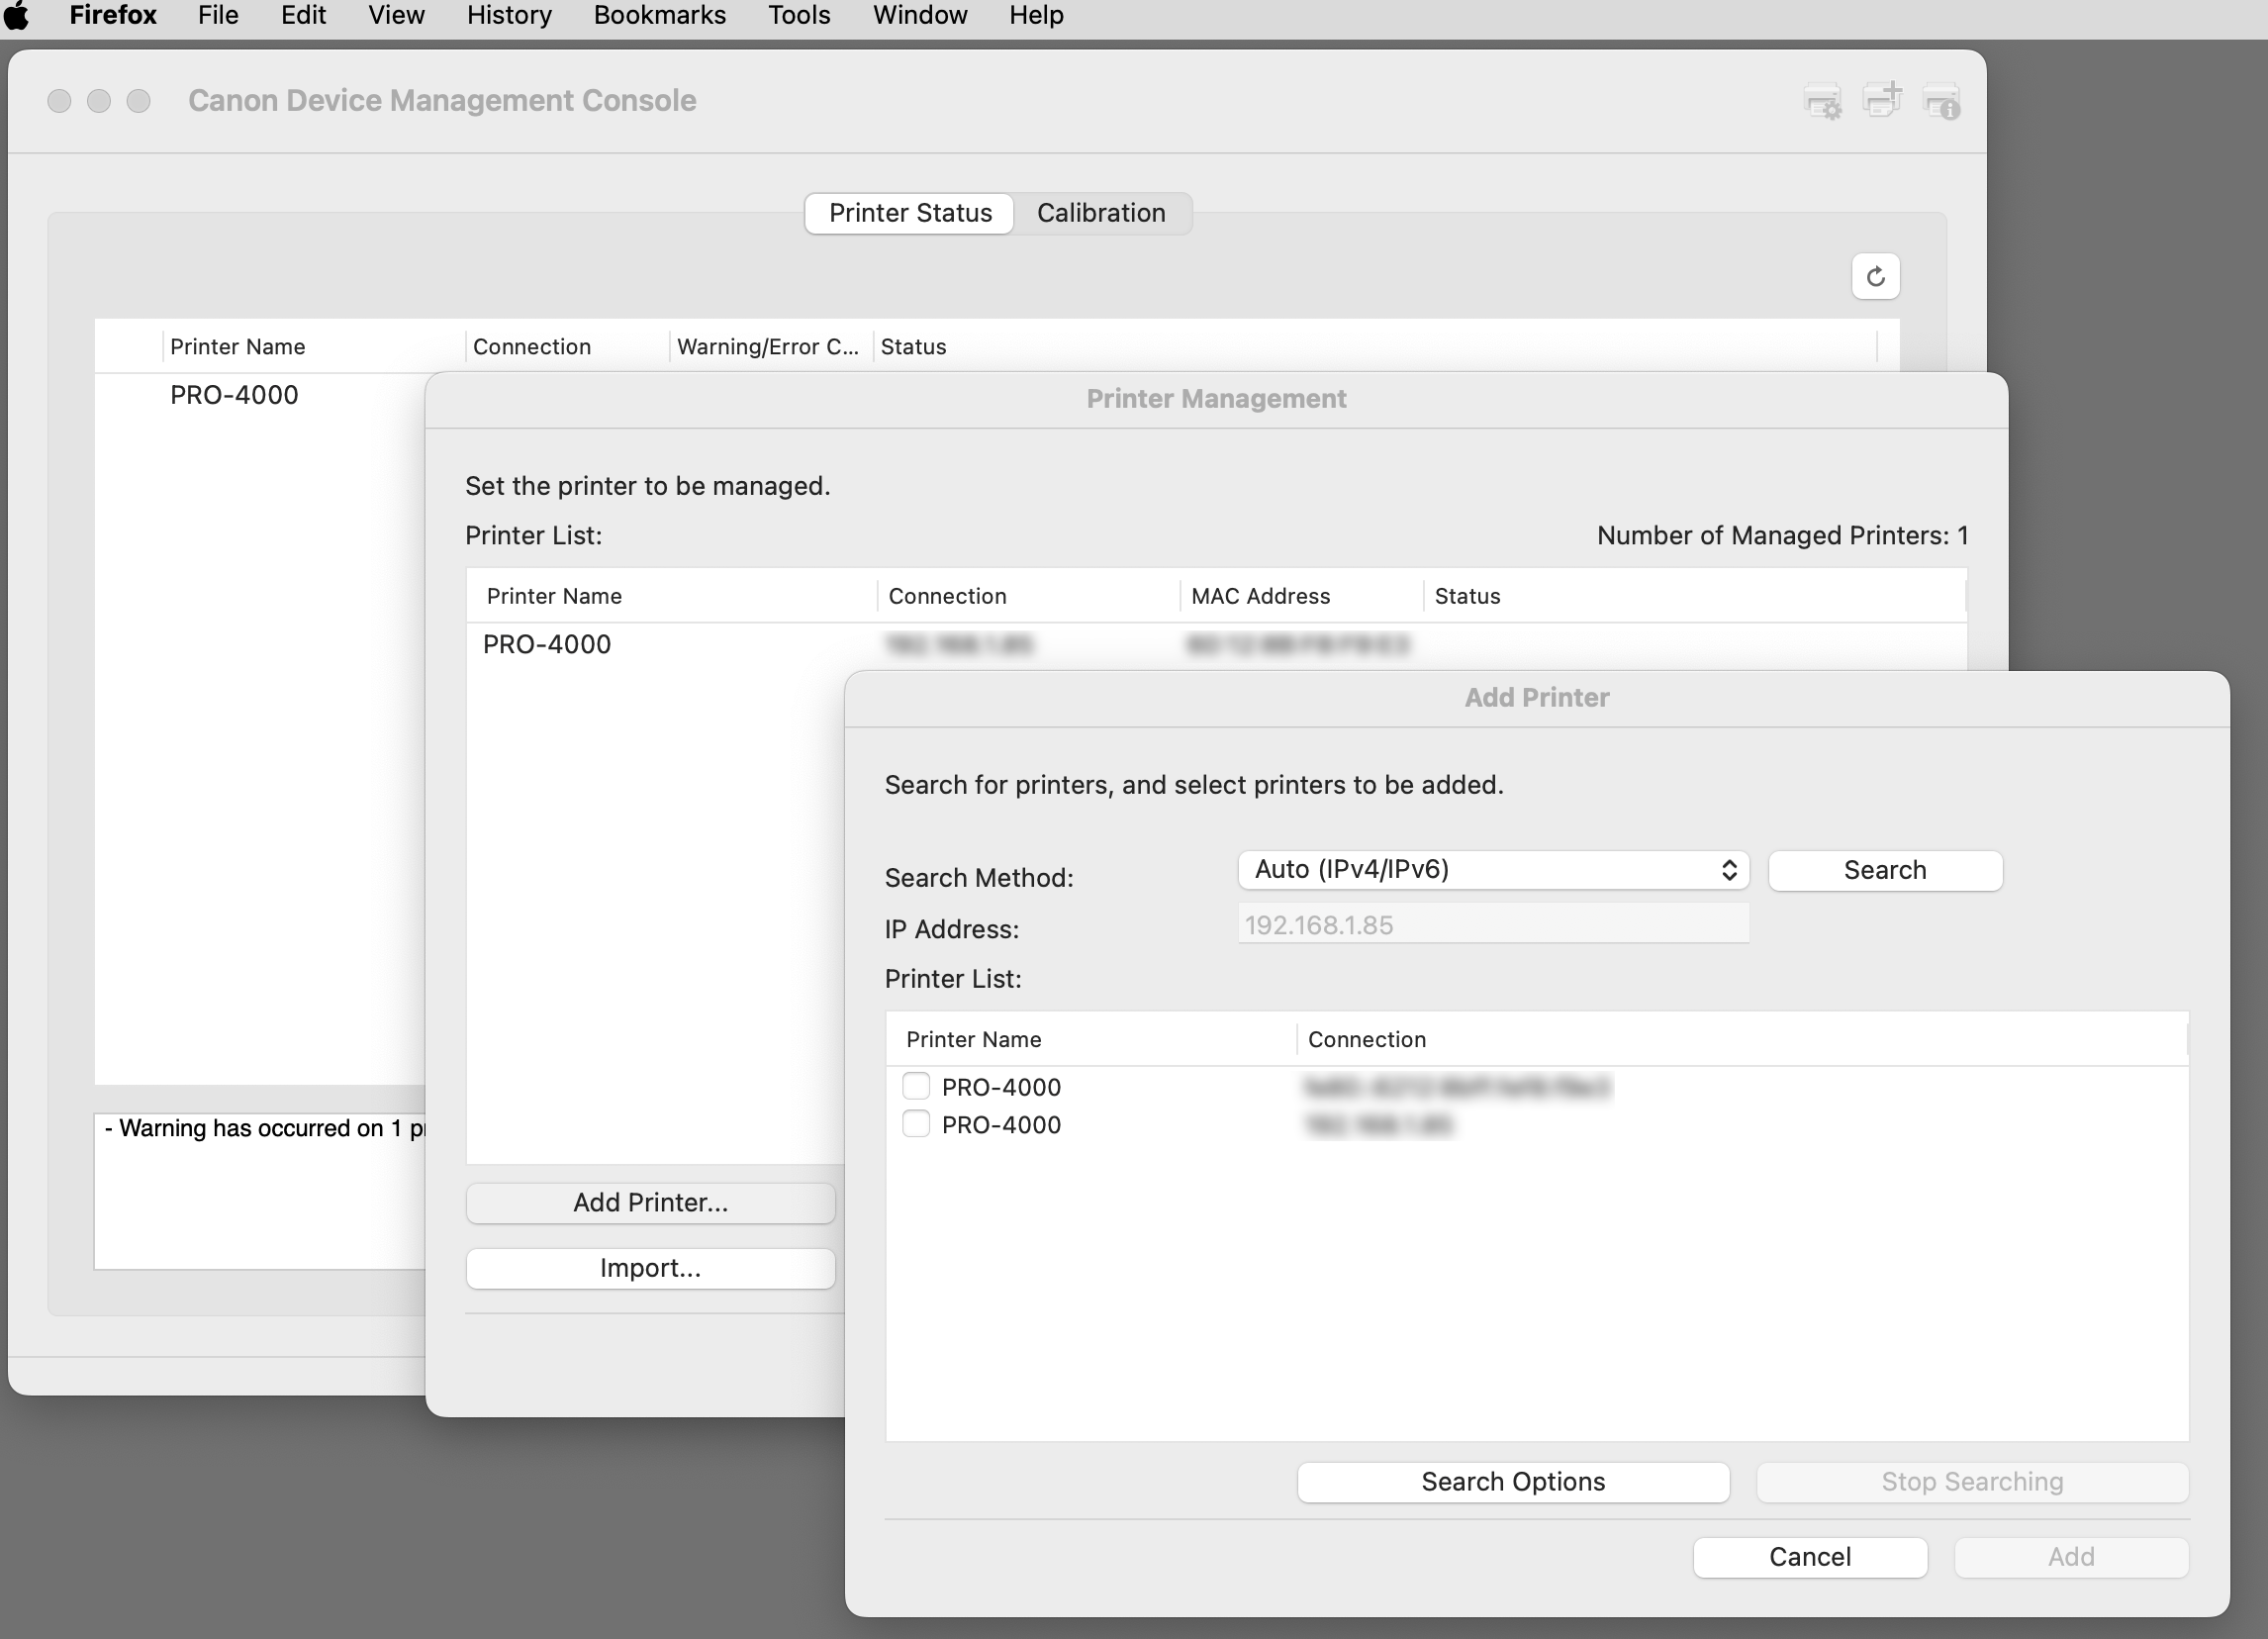2268x1639 pixels.
Task: Click the Search Options button
Action: 1512,1481
